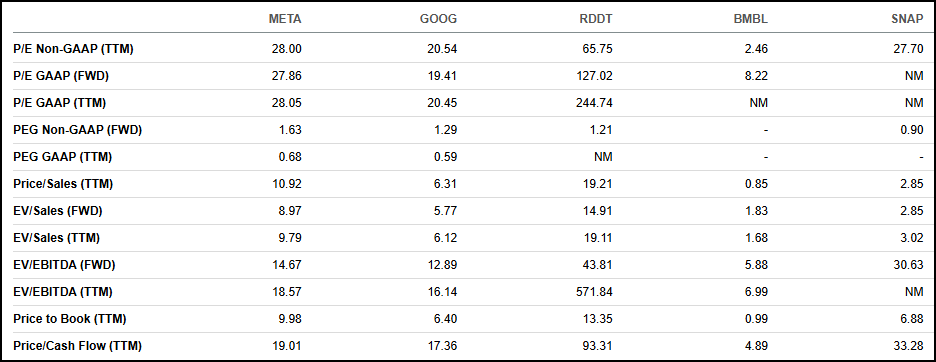The width and height of the screenshot is (936, 362).
Task: Click the Price to Book (TTM) label
Action: pyautogui.click(x=70, y=319)
